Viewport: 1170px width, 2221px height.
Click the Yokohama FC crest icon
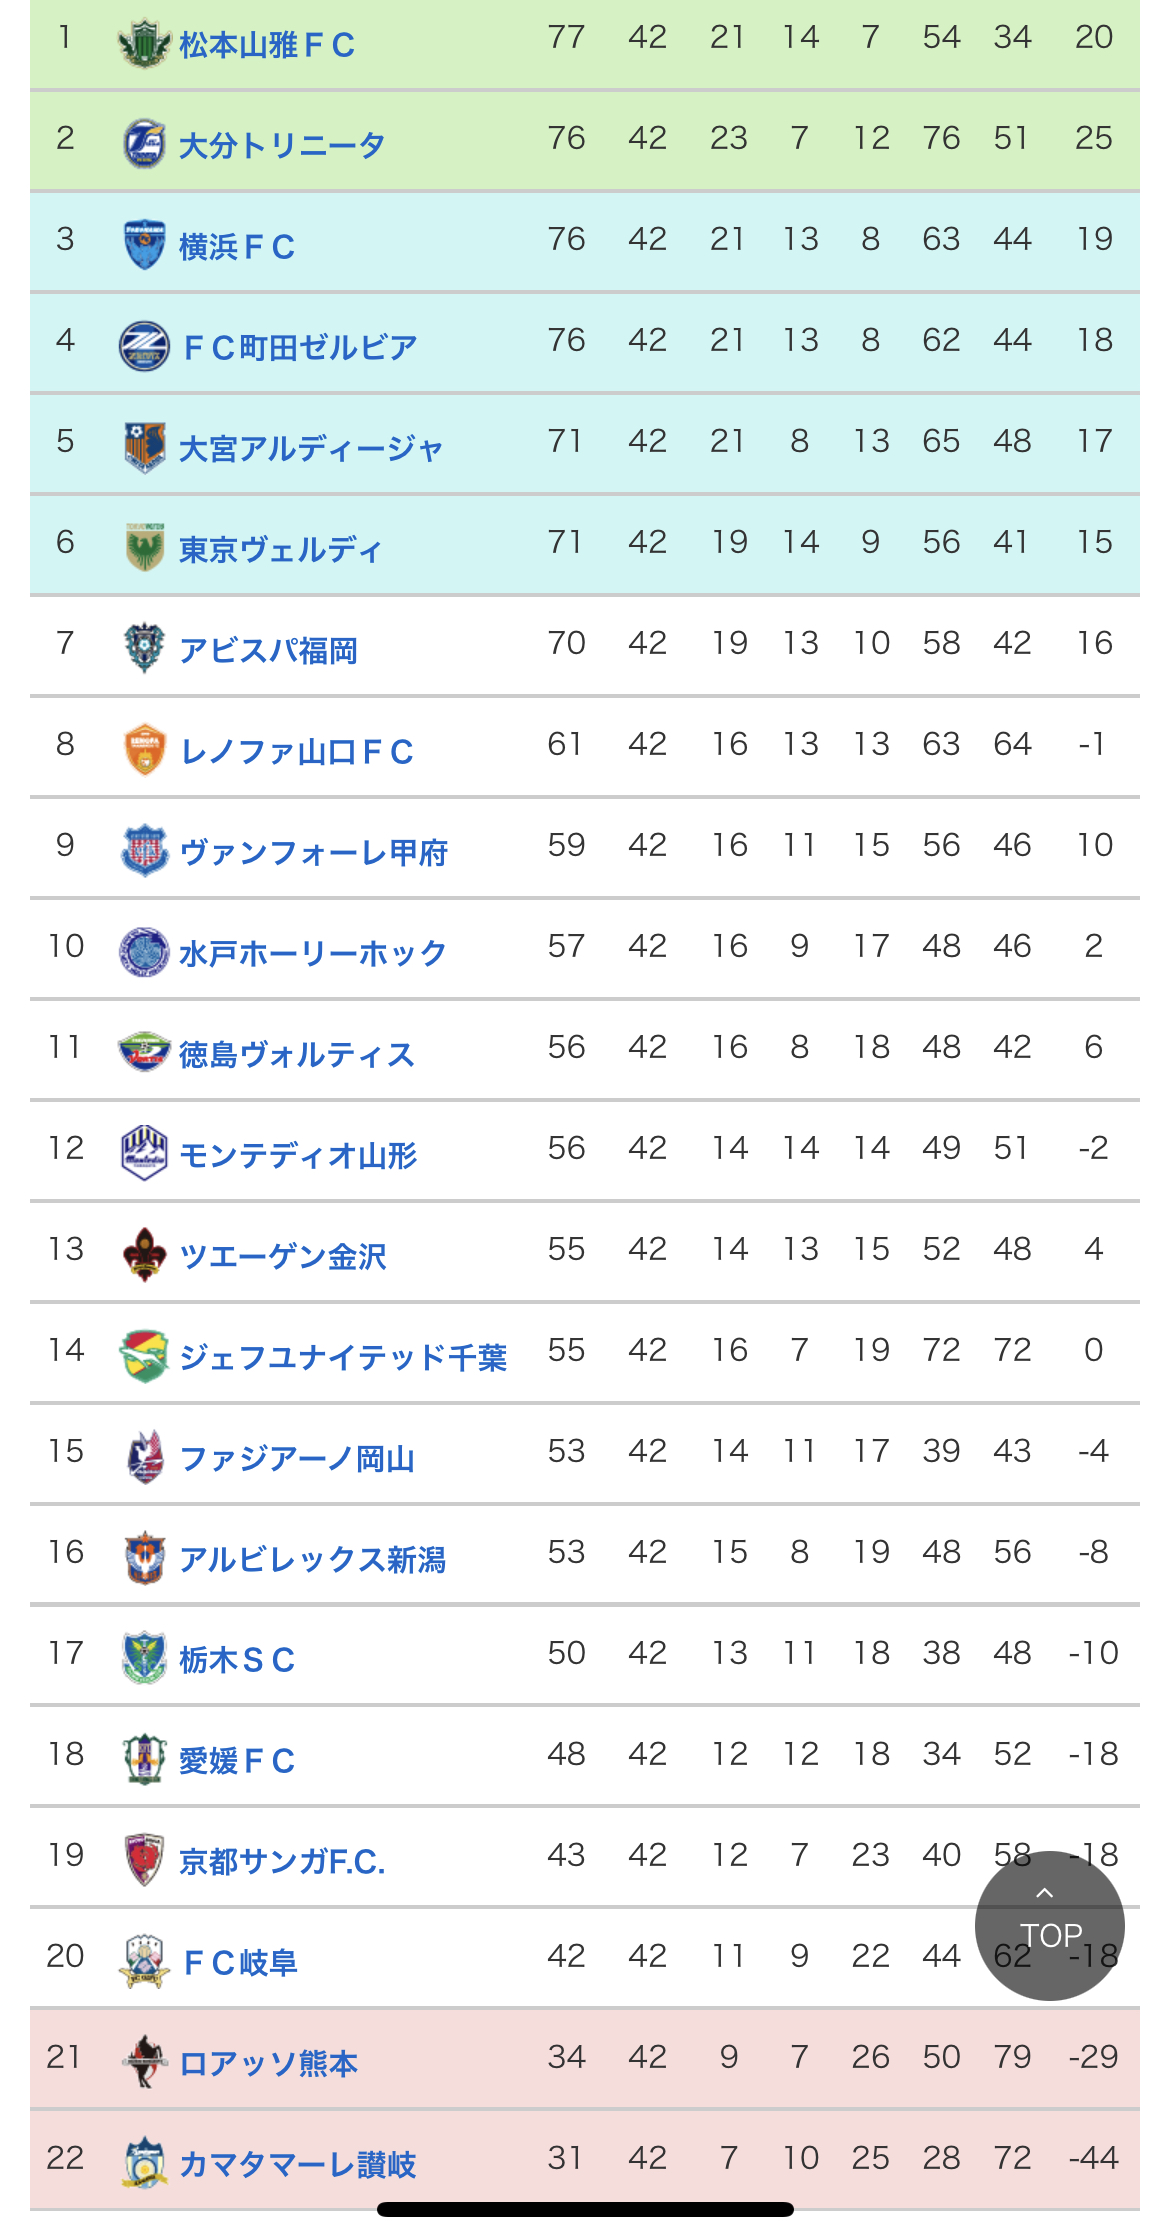coord(144,245)
